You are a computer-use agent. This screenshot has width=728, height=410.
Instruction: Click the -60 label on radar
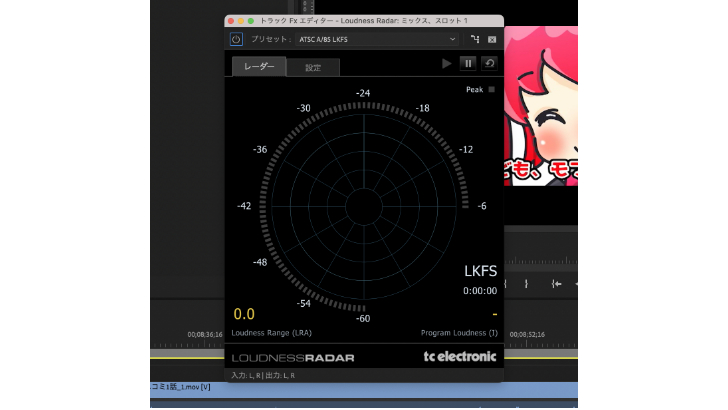coord(363,319)
